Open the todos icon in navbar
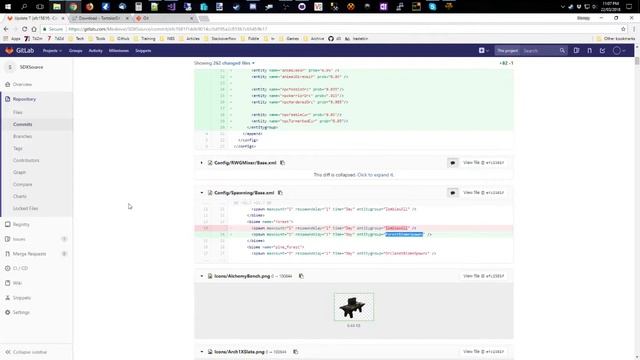640x360 pixels. coord(602,51)
